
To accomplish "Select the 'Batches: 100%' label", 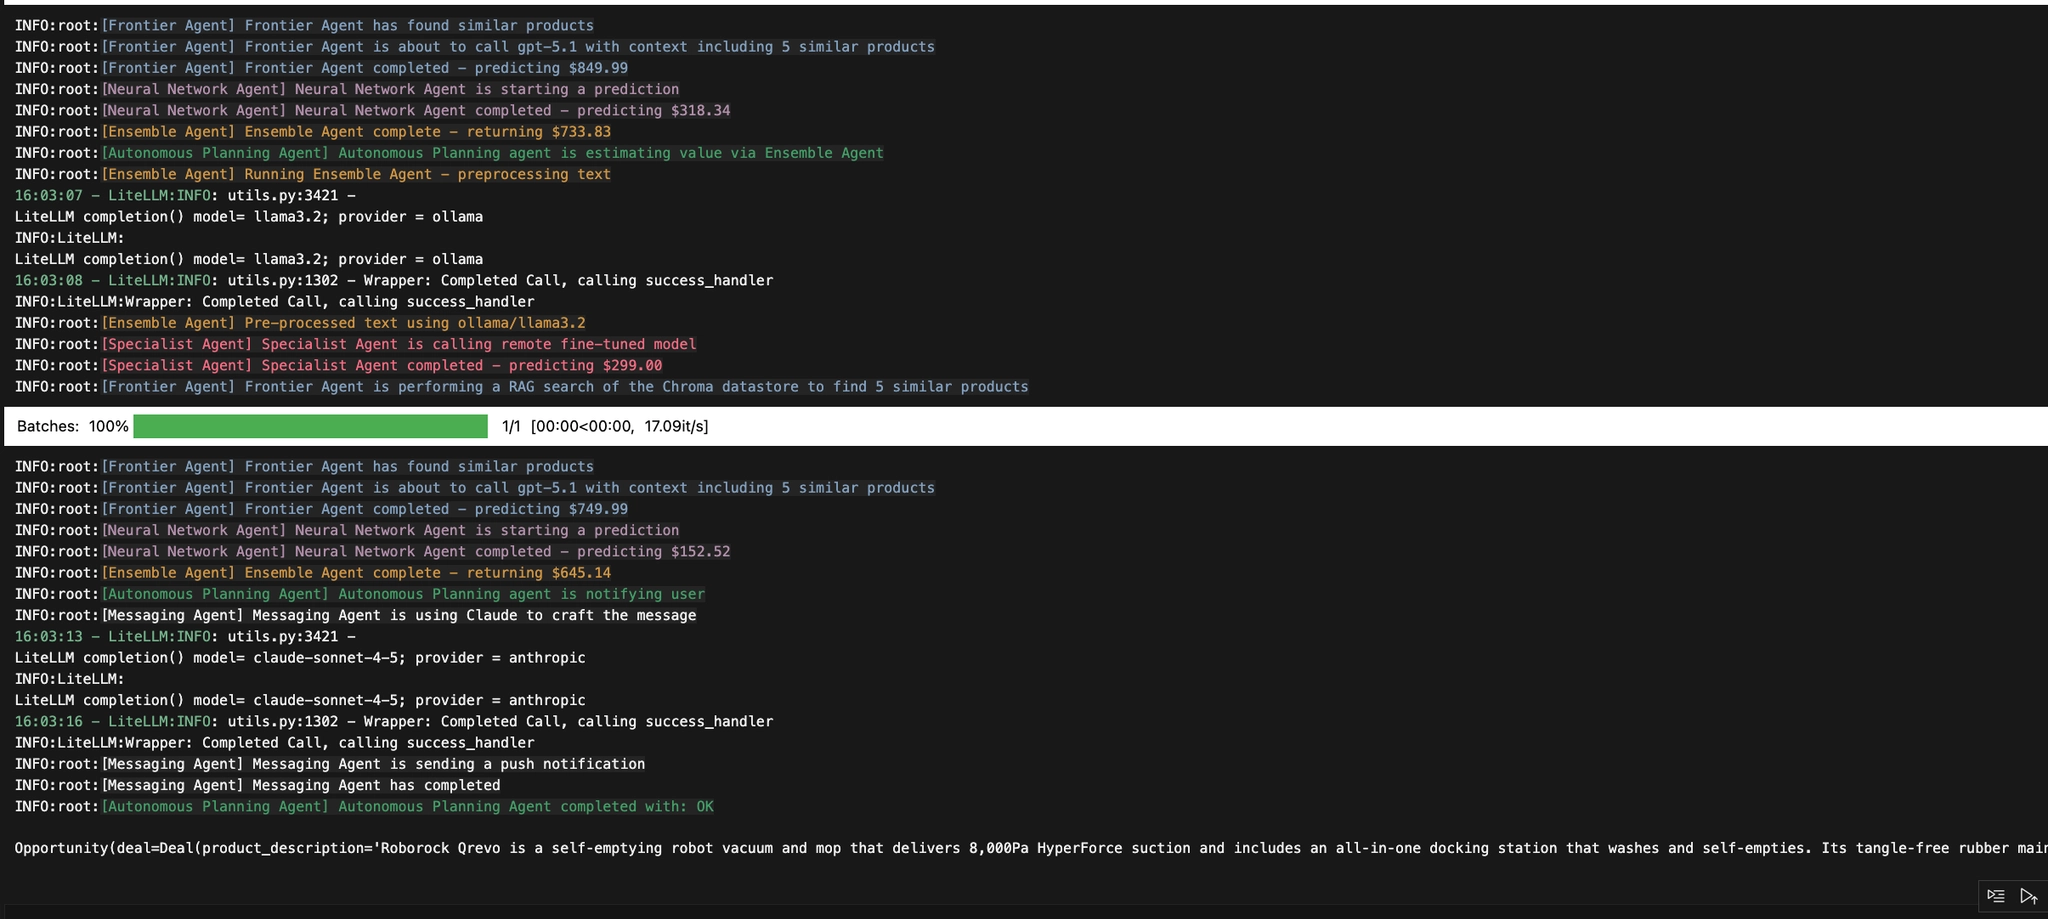I will click(72, 426).
